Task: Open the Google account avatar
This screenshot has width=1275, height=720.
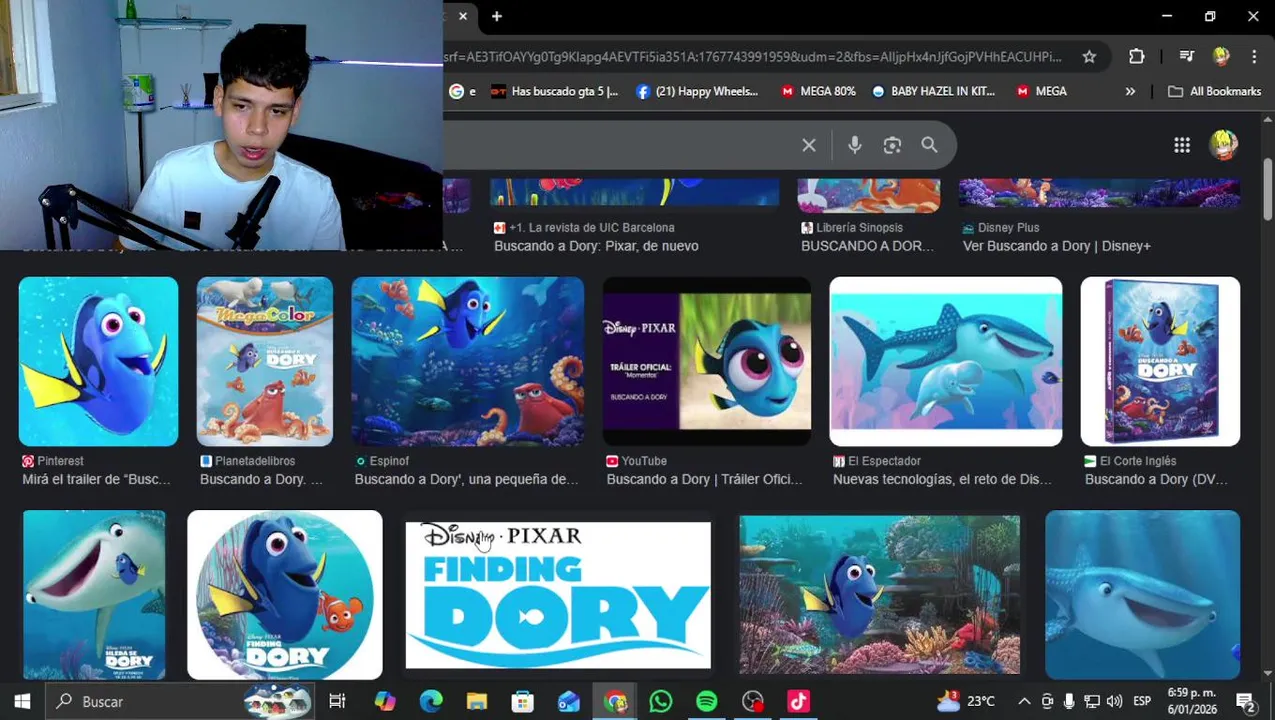Action: tap(1224, 145)
